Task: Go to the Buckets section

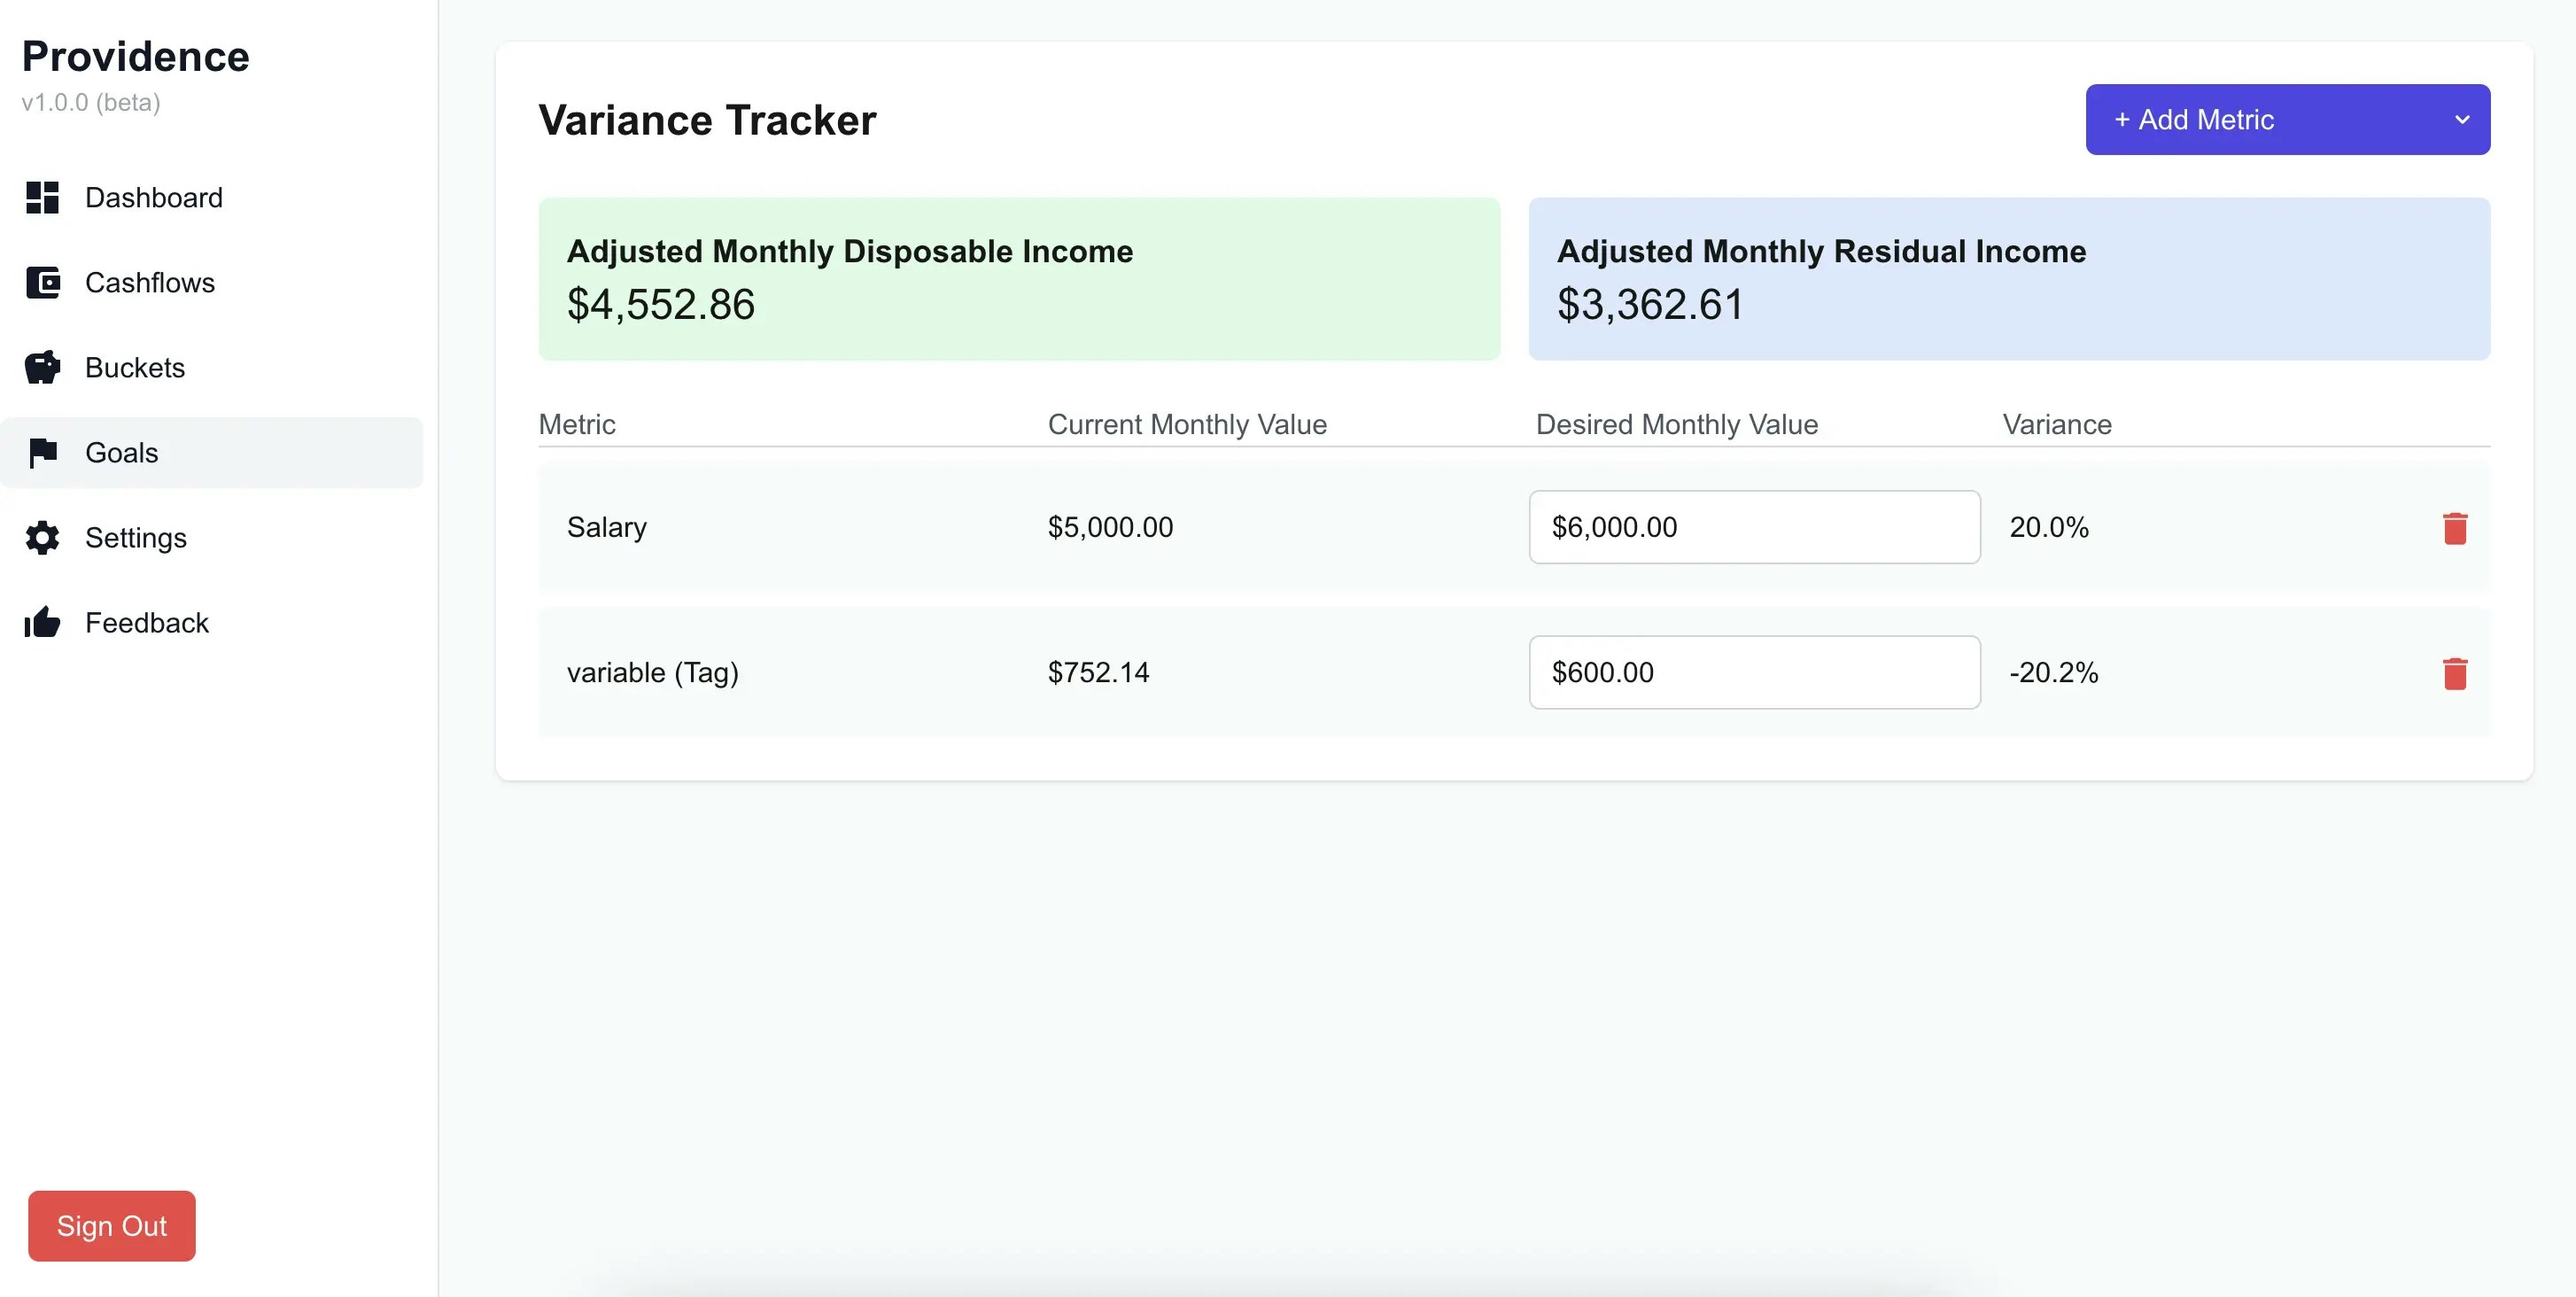Action: (135, 368)
